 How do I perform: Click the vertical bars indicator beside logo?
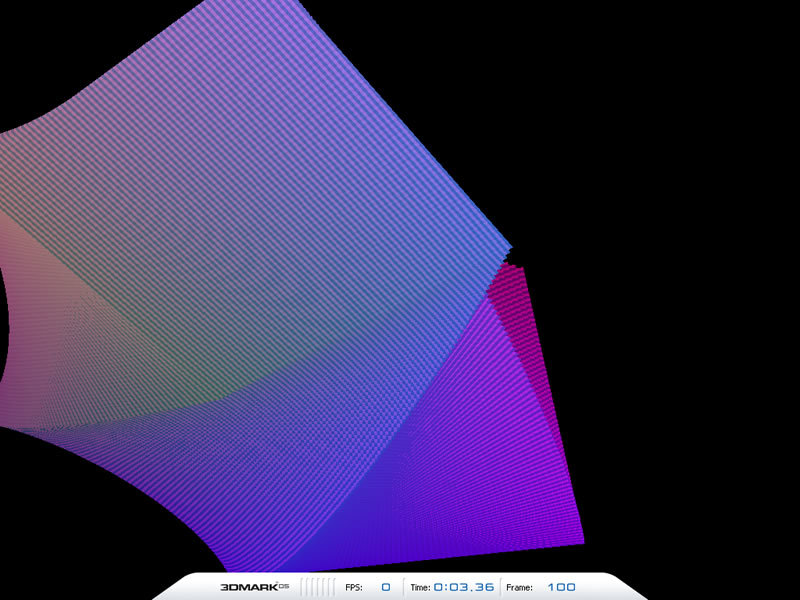coord(317,587)
